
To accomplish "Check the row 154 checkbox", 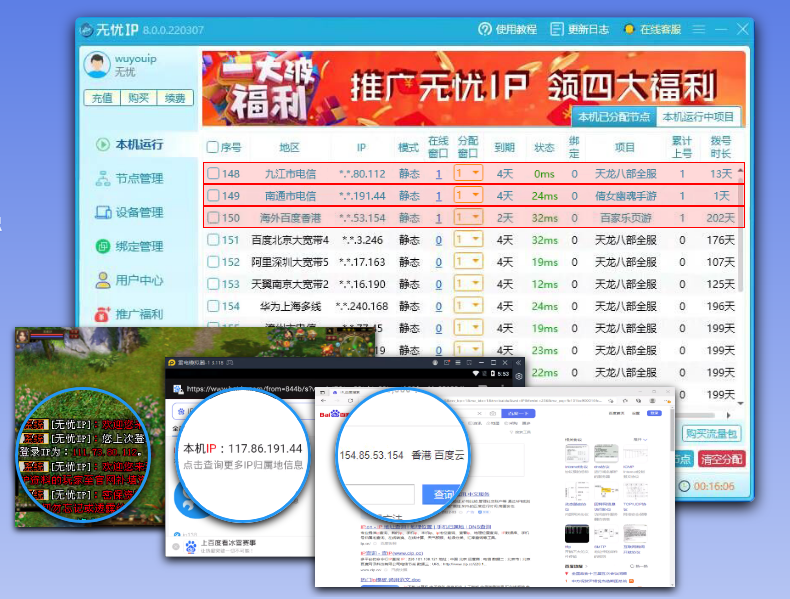I will click(x=213, y=306).
